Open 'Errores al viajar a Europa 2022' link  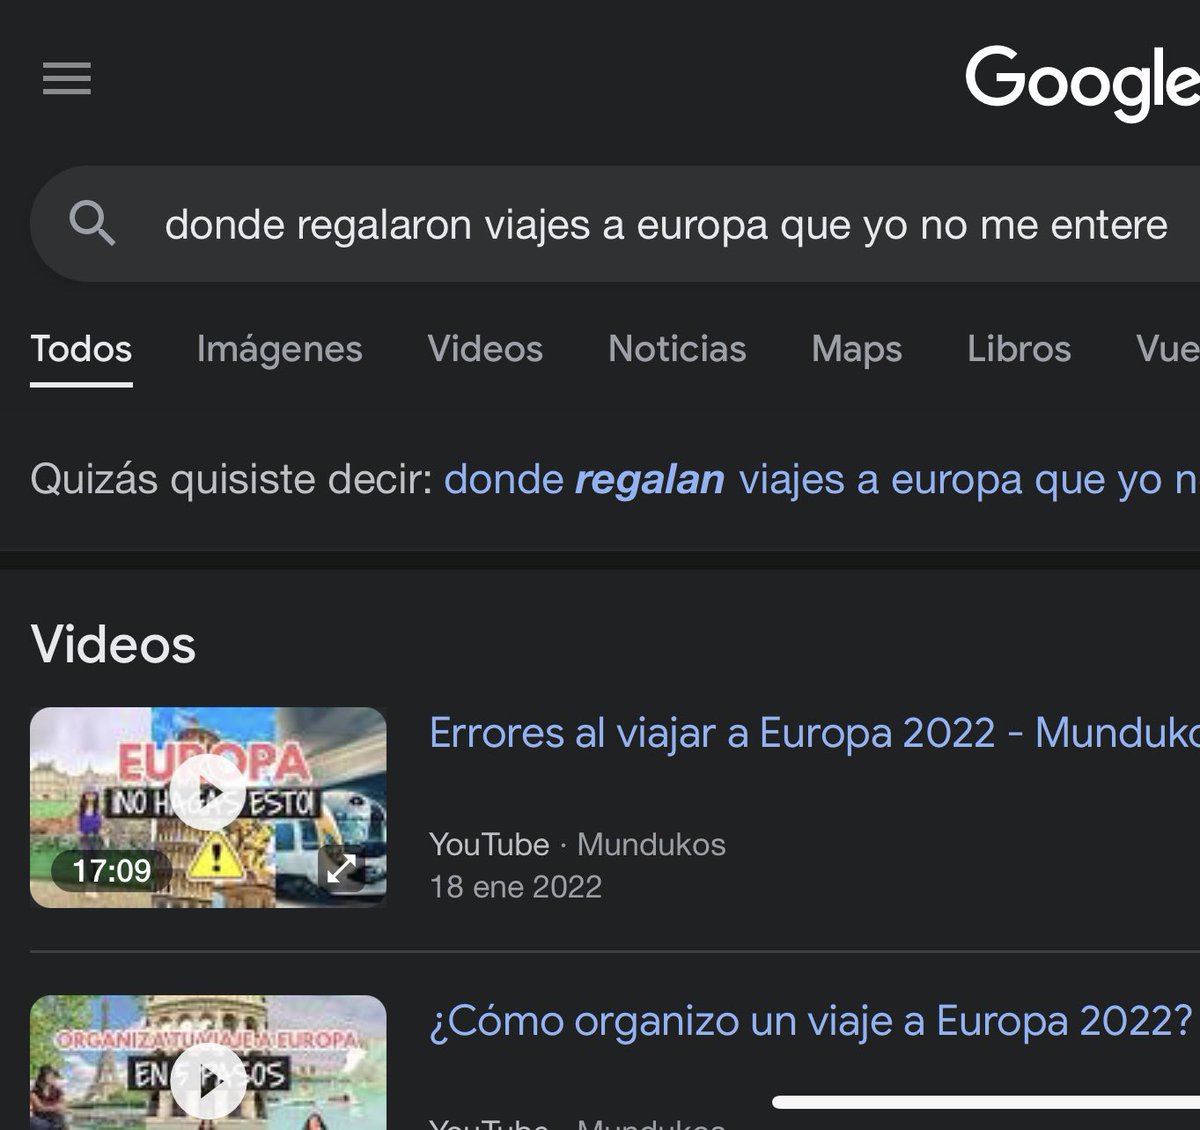point(814,733)
